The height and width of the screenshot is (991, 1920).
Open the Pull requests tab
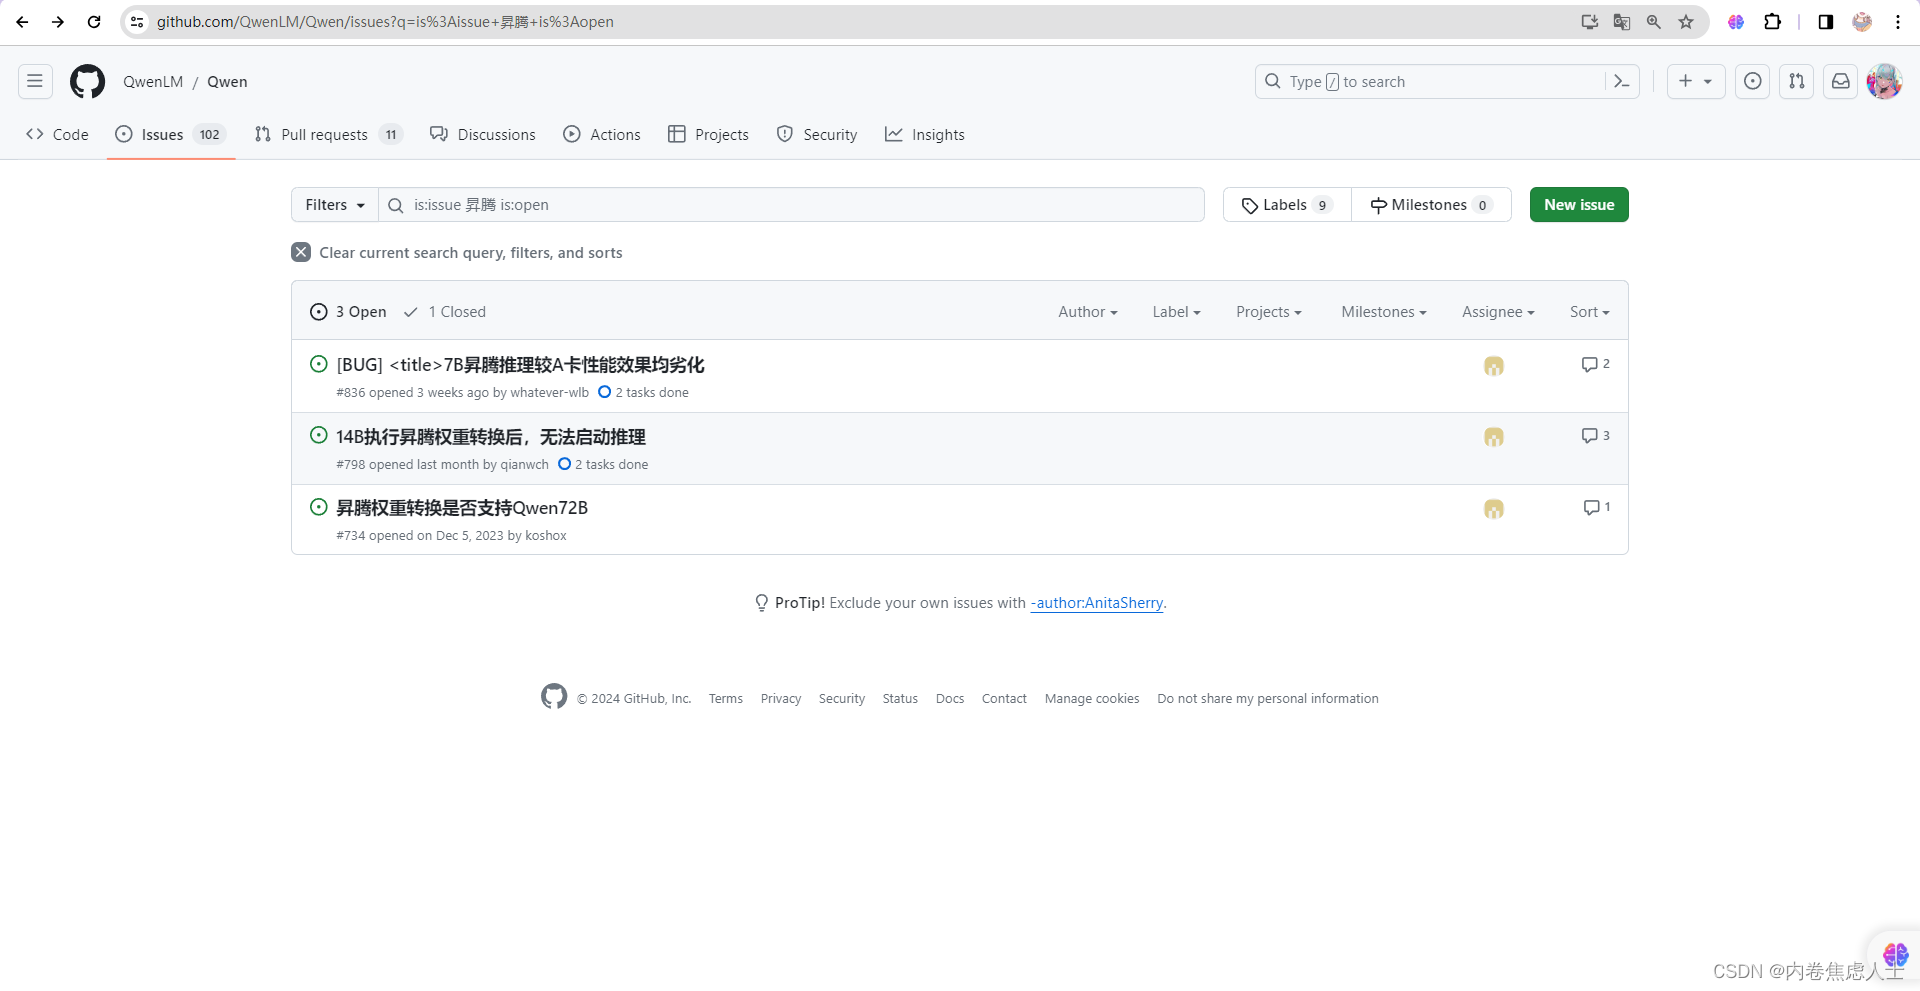[328, 134]
